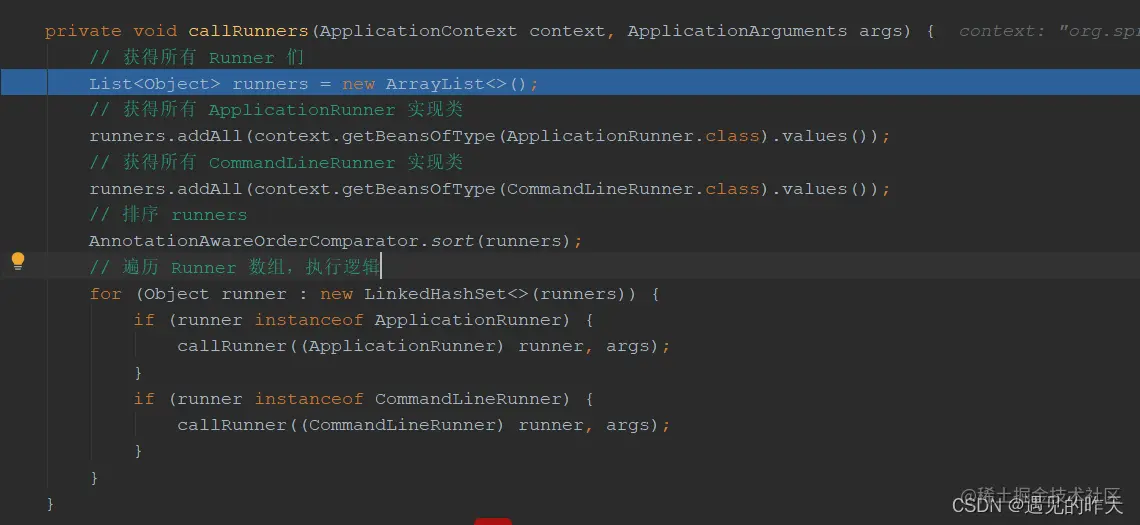Click 'LinkedHashSet<>' in the for loop
Screen dimensions: 1140x525
[x=447, y=294]
